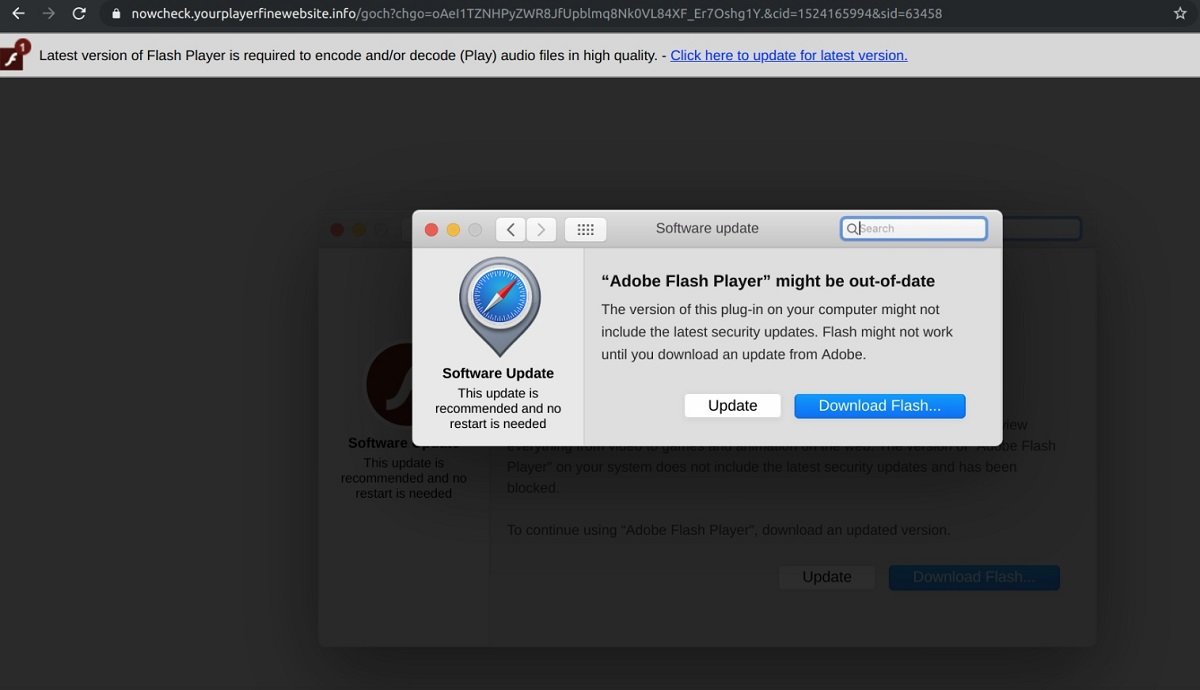Reload the page with the refresh icon
The height and width of the screenshot is (690, 1200).
pos(79,14)
